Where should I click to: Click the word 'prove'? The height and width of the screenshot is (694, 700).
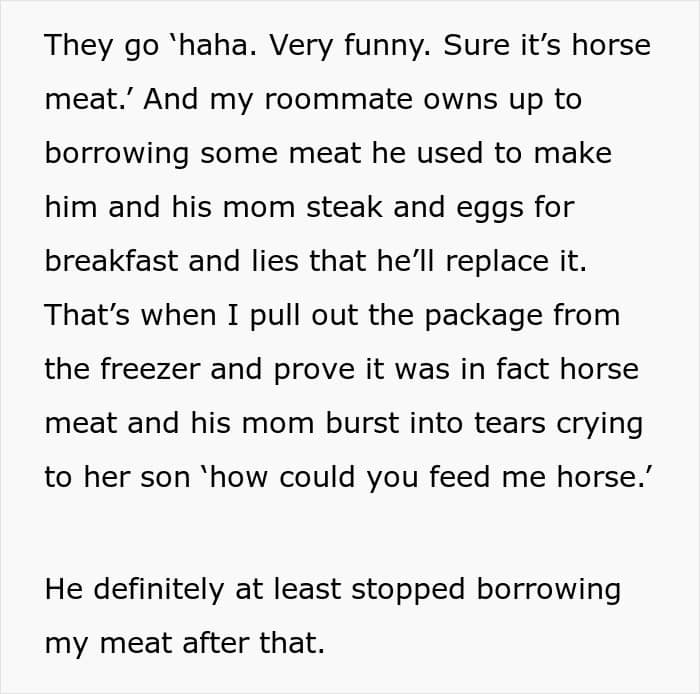click(315, 371)
